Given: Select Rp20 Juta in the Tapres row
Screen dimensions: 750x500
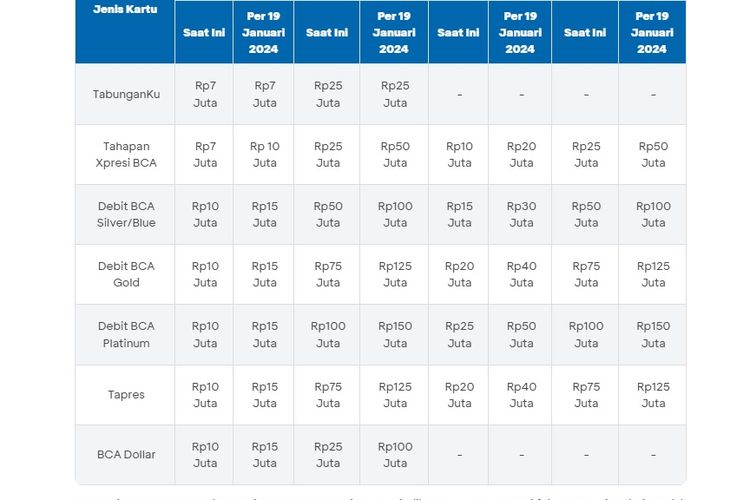Looking at the screenshot, I should (x=459, y=394).
